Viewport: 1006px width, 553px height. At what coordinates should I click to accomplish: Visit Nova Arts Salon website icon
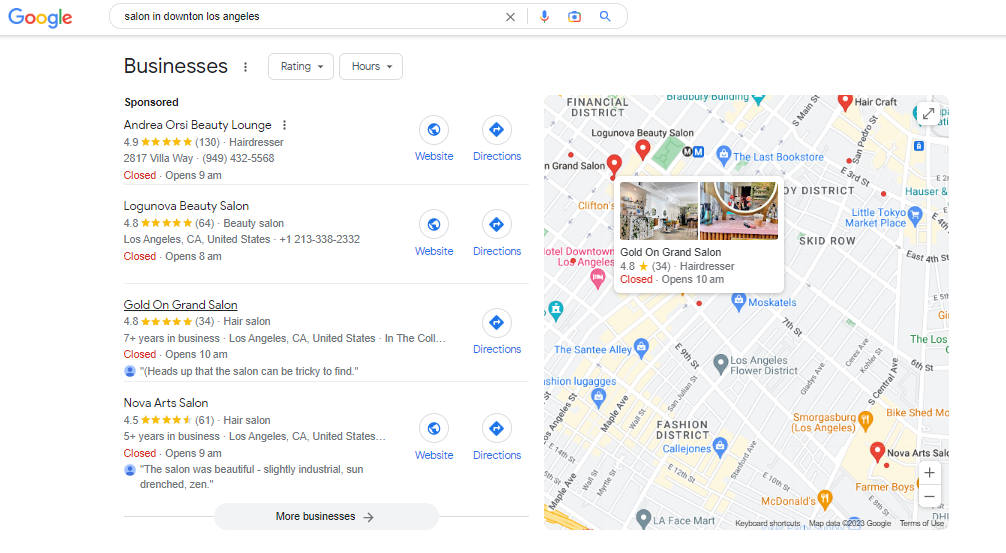[x=434, y=429]
